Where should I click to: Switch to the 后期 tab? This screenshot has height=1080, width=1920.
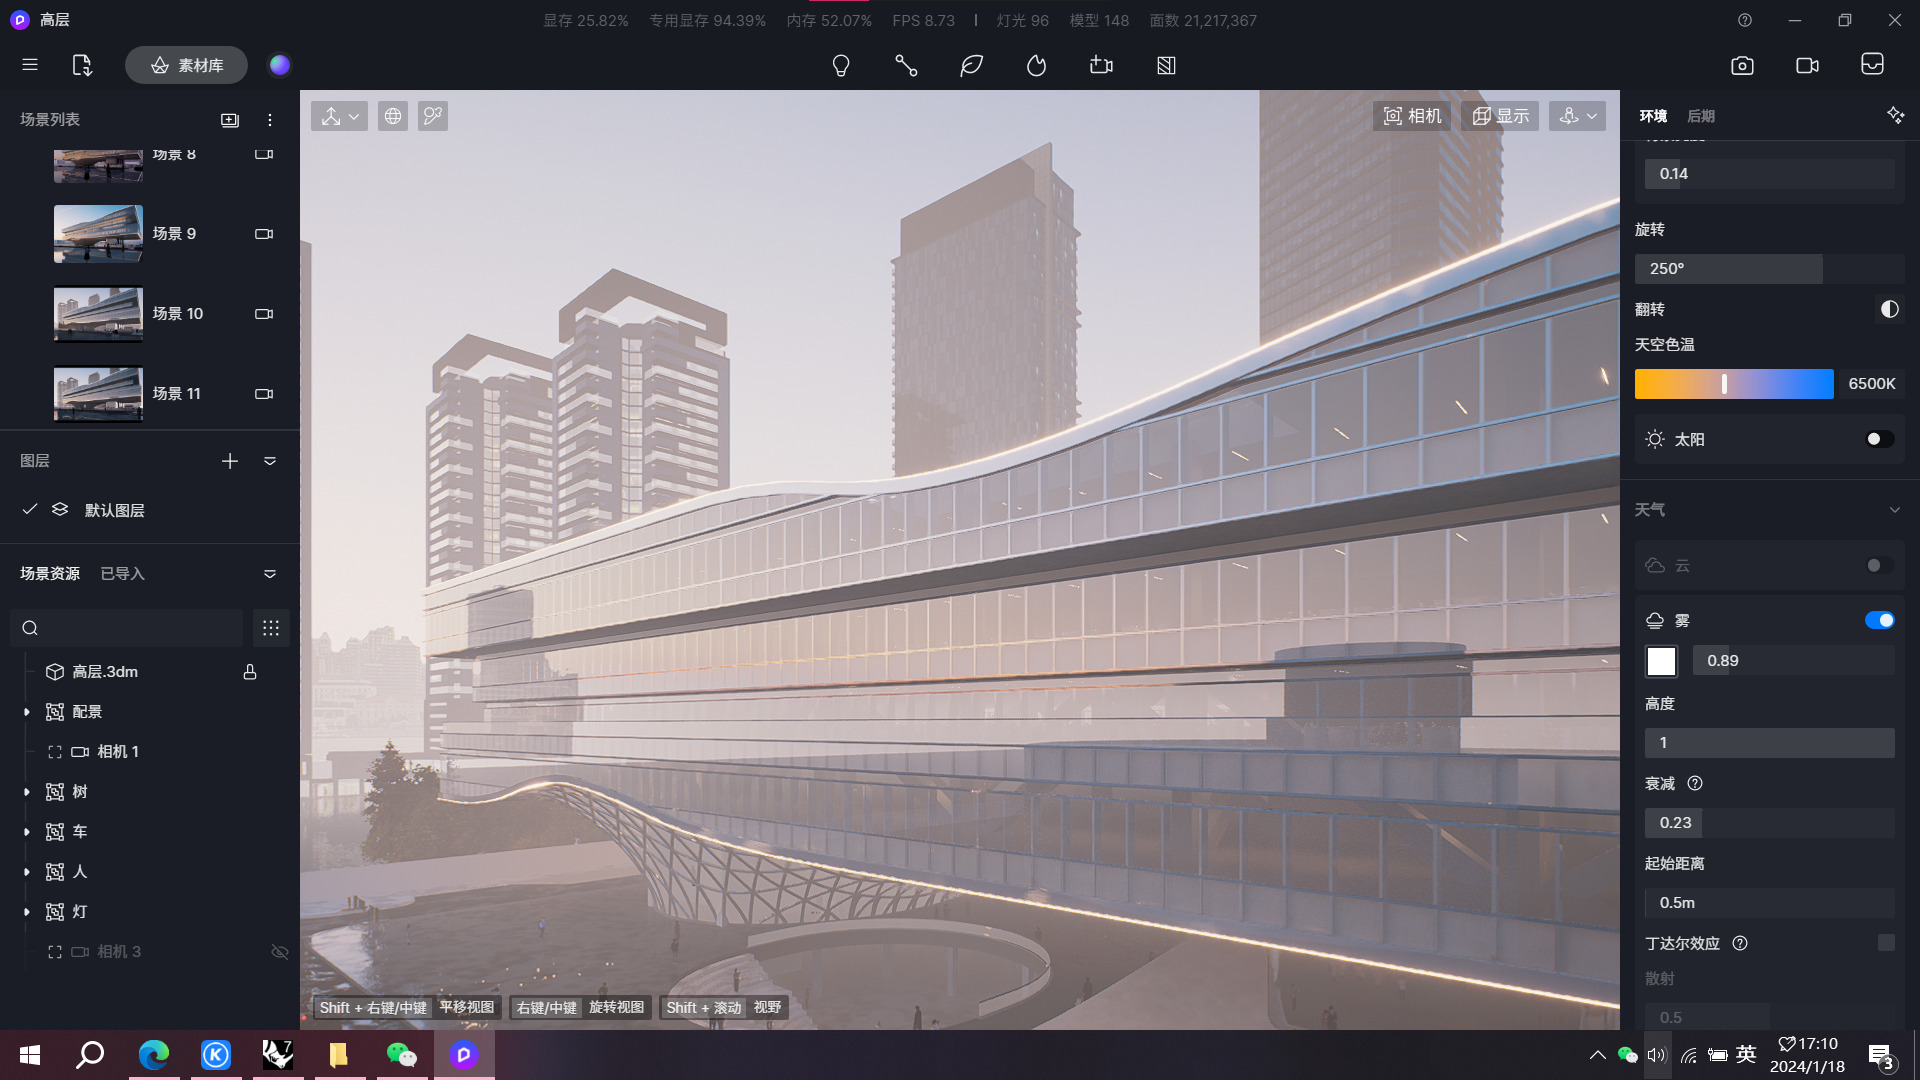pos(1700,117)
